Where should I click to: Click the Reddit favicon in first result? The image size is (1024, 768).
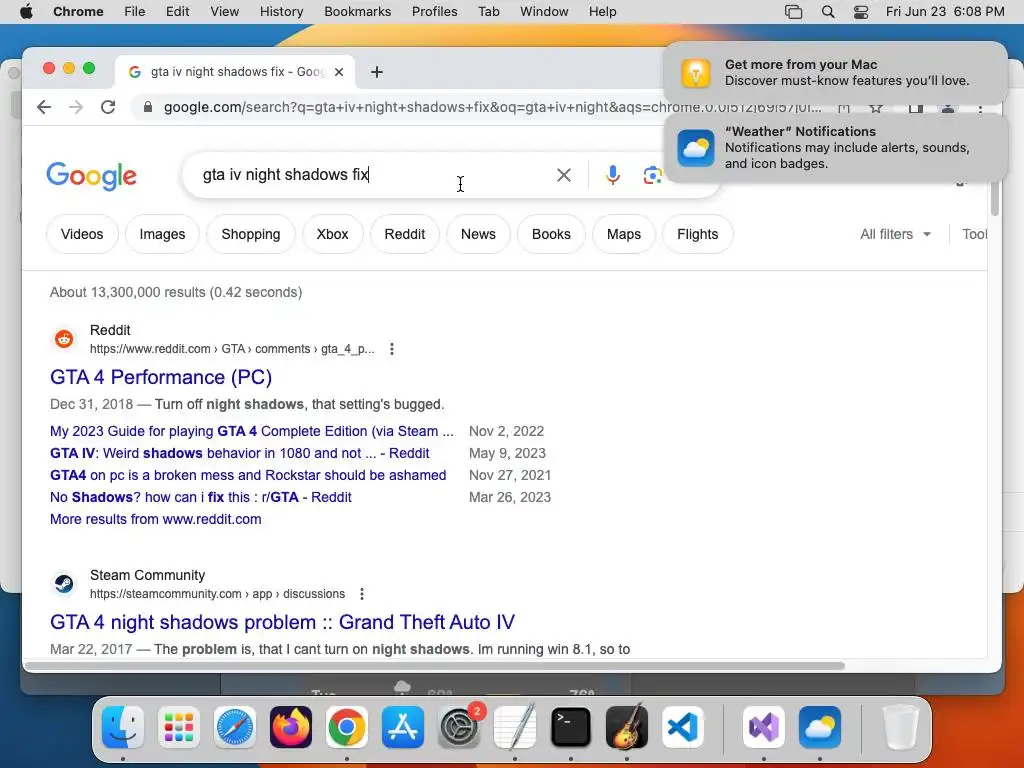64,339
